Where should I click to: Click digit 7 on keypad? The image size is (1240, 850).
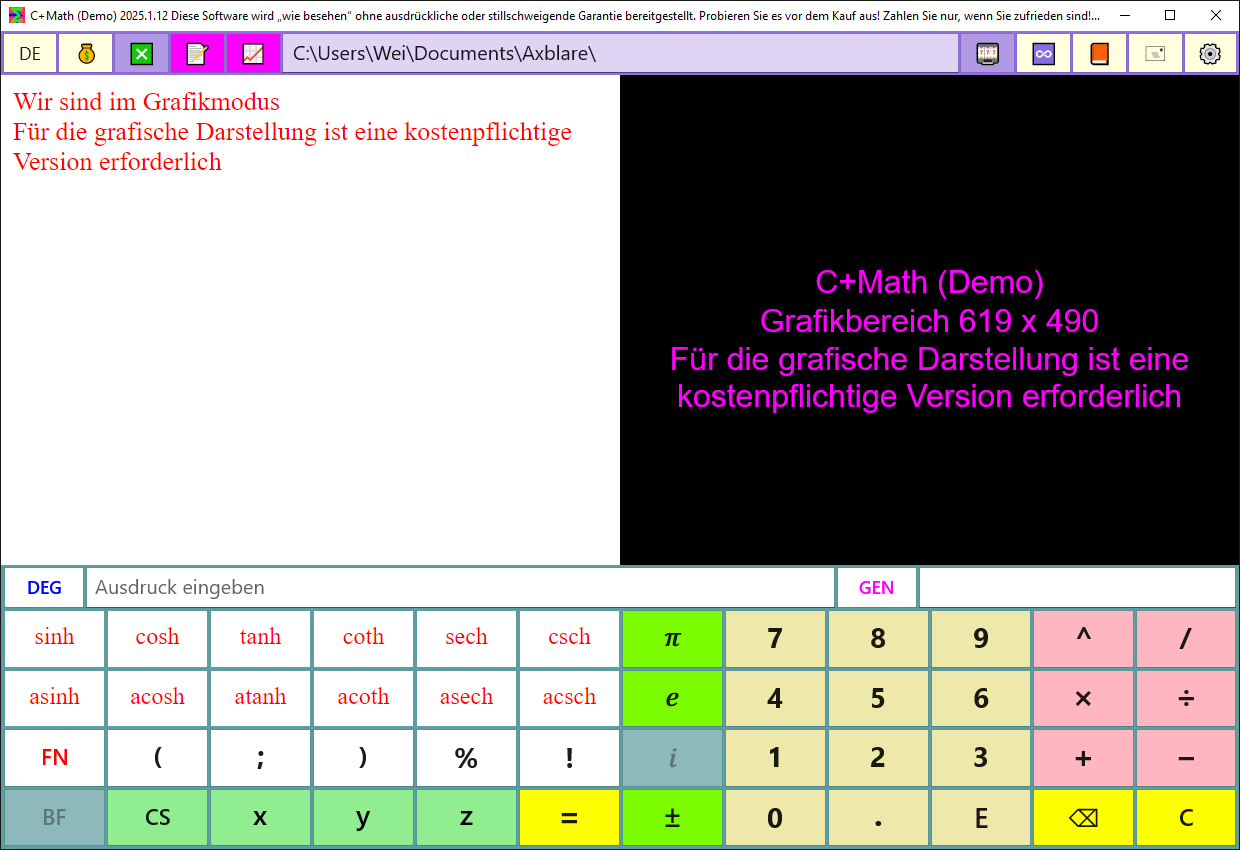tap(775, 638)
